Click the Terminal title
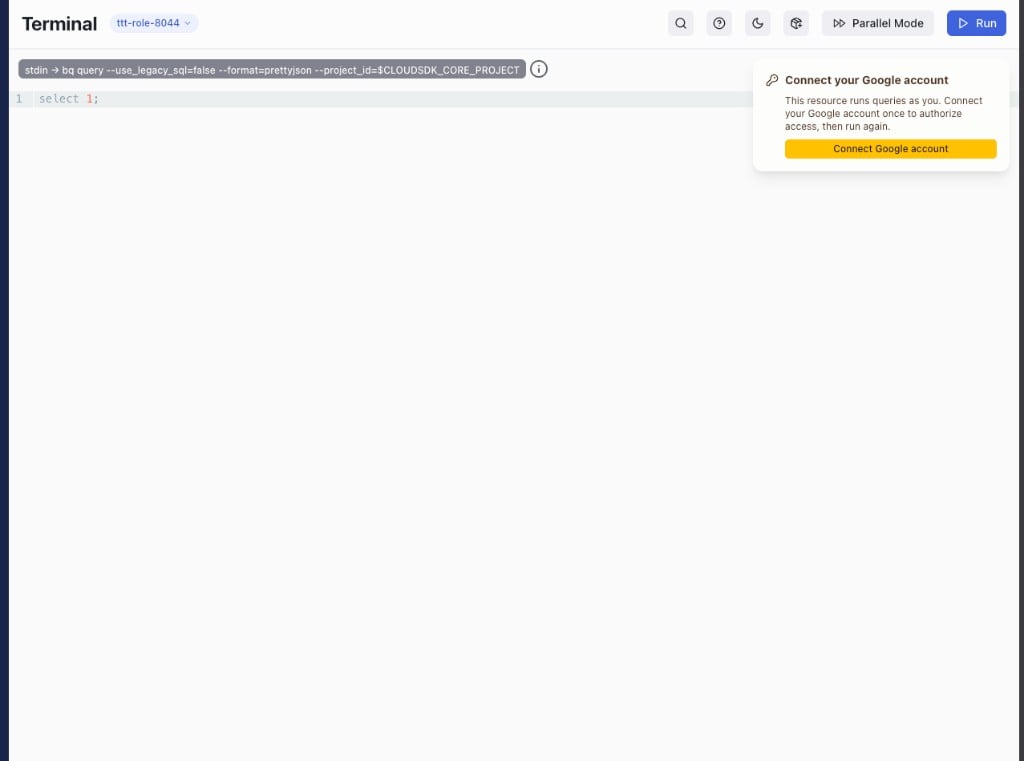The width and height of the screenshot is (1024, 761). [59, 24]
